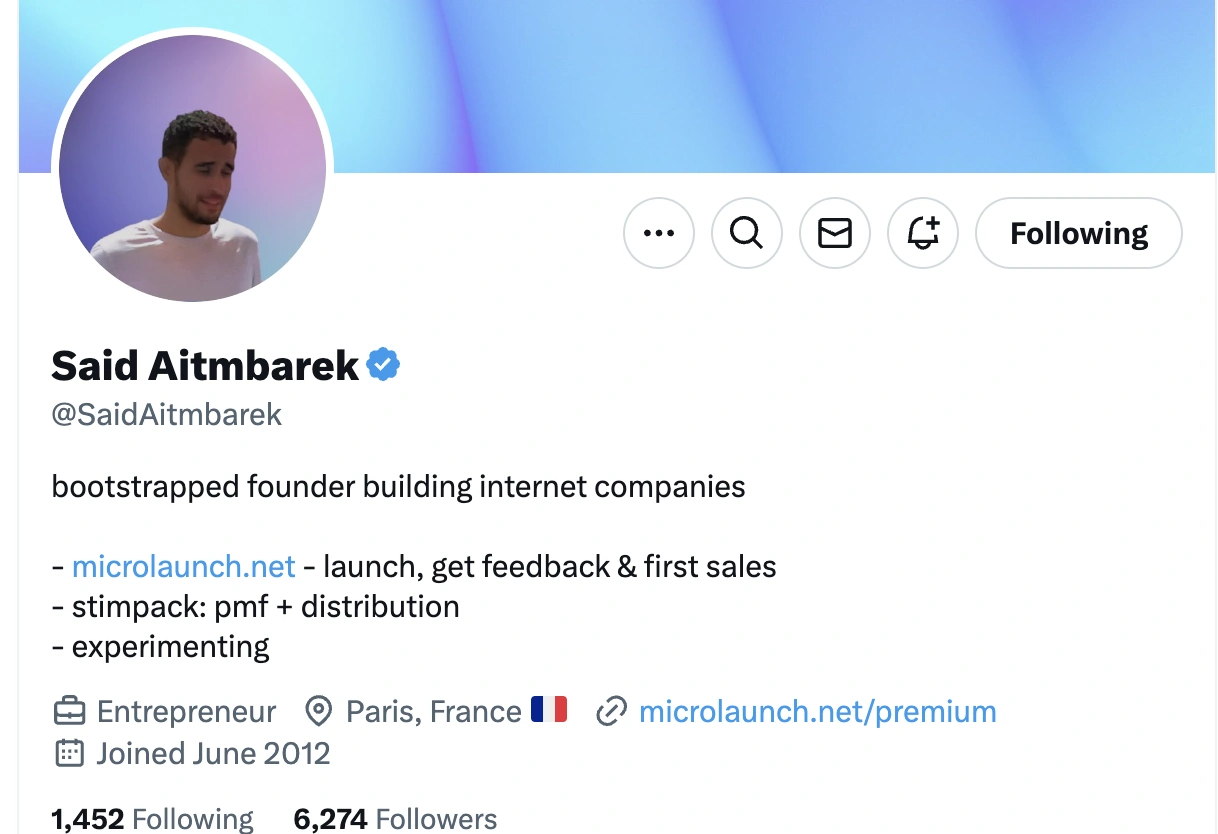View the 6,274 Followers list
Viewport: 1218px width, 834px height.
coord(395,819)
